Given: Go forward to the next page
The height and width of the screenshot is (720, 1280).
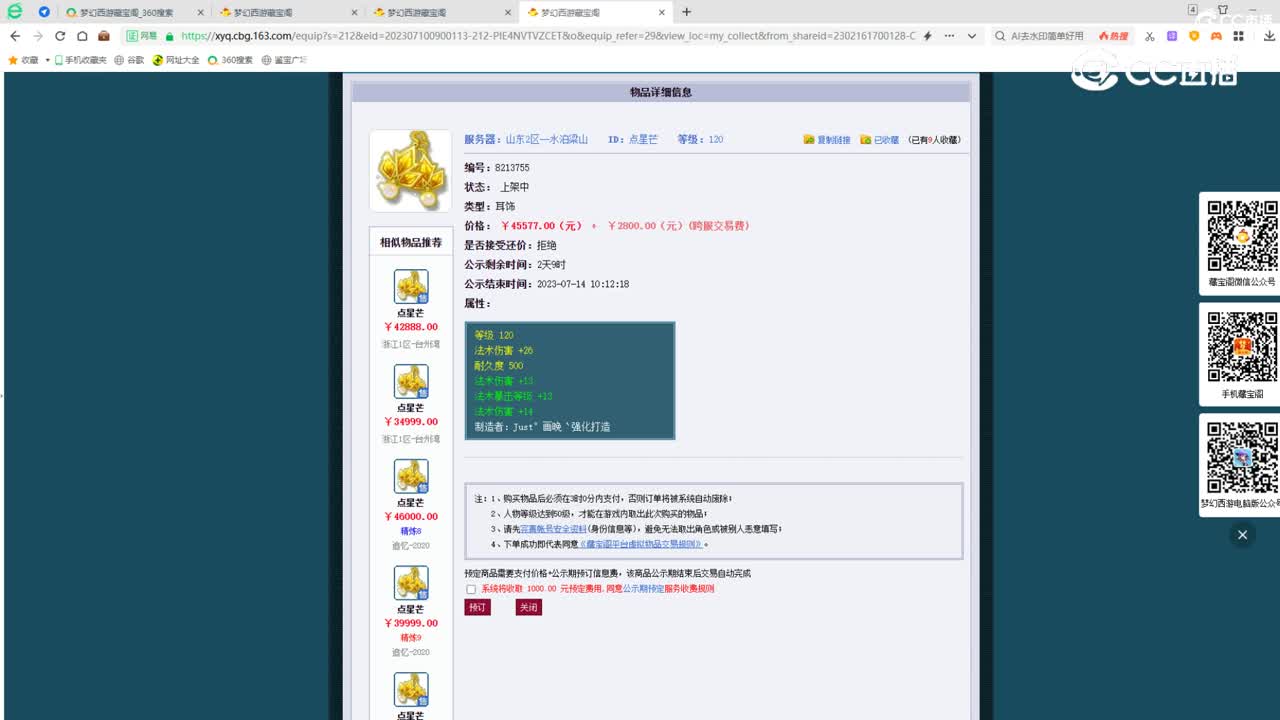Looking at the screenshot, I should [37, 36].
